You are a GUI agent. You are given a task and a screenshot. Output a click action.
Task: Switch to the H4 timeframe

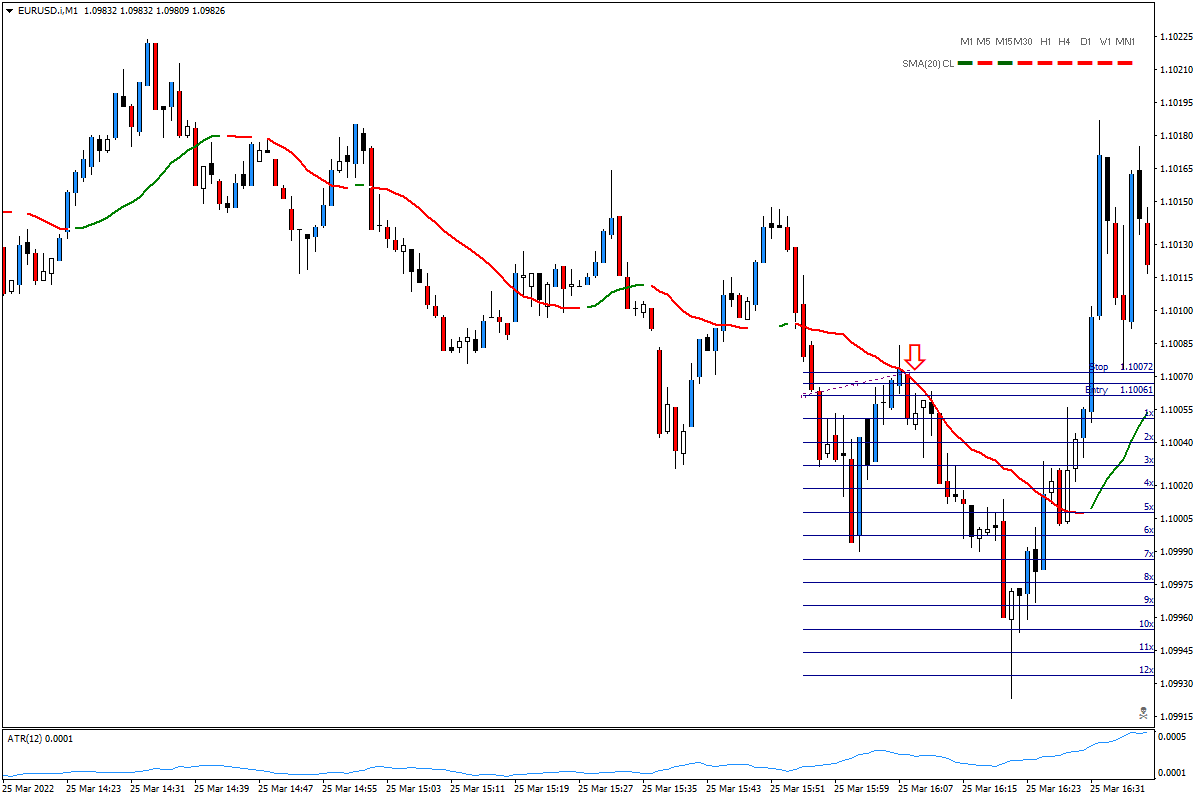(x=1063, y=42)
